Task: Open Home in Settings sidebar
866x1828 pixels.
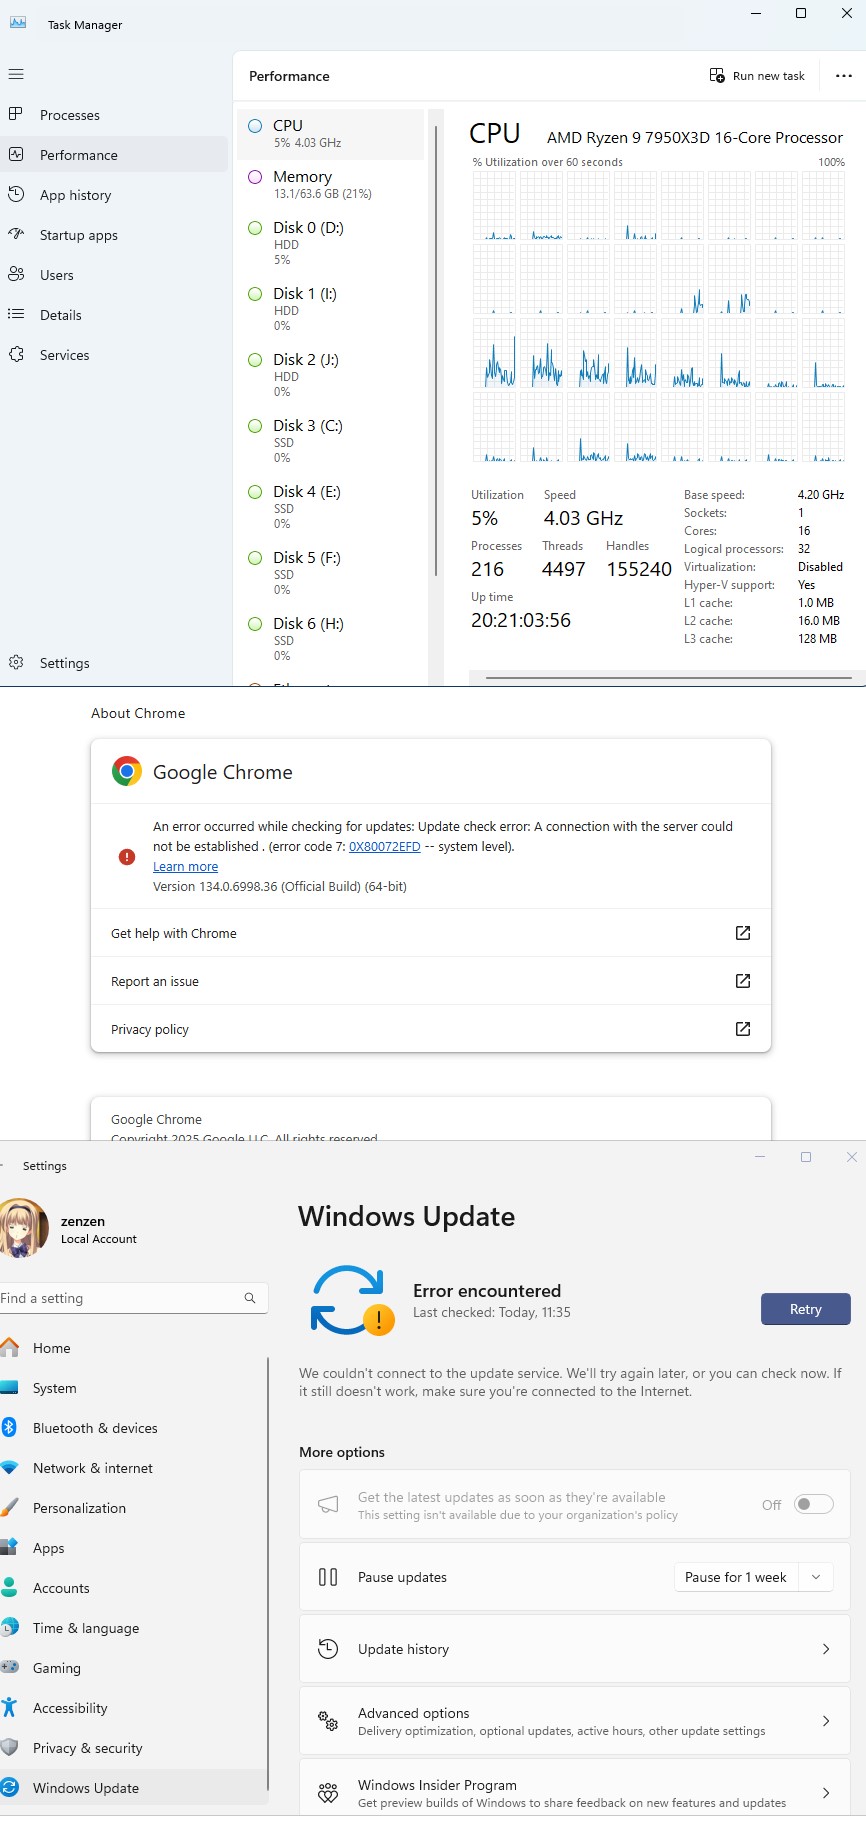Action: [134, 1348]
